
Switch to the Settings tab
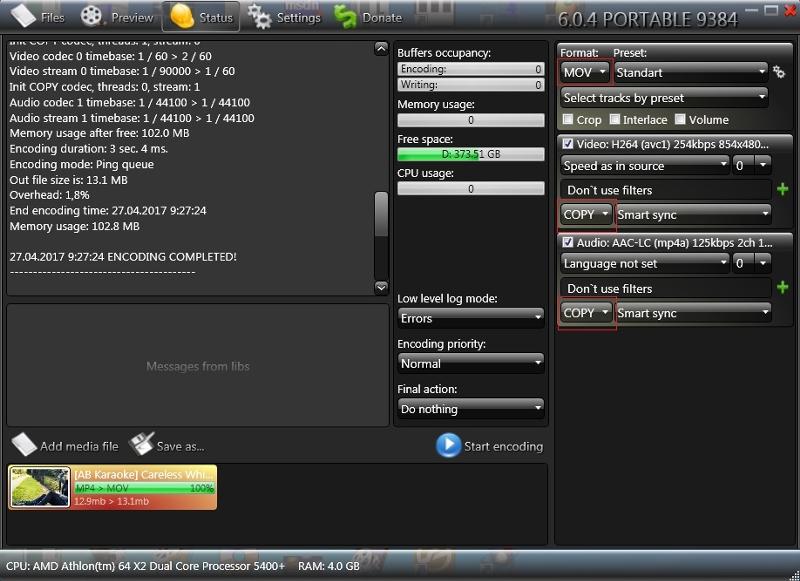point(285,16)
